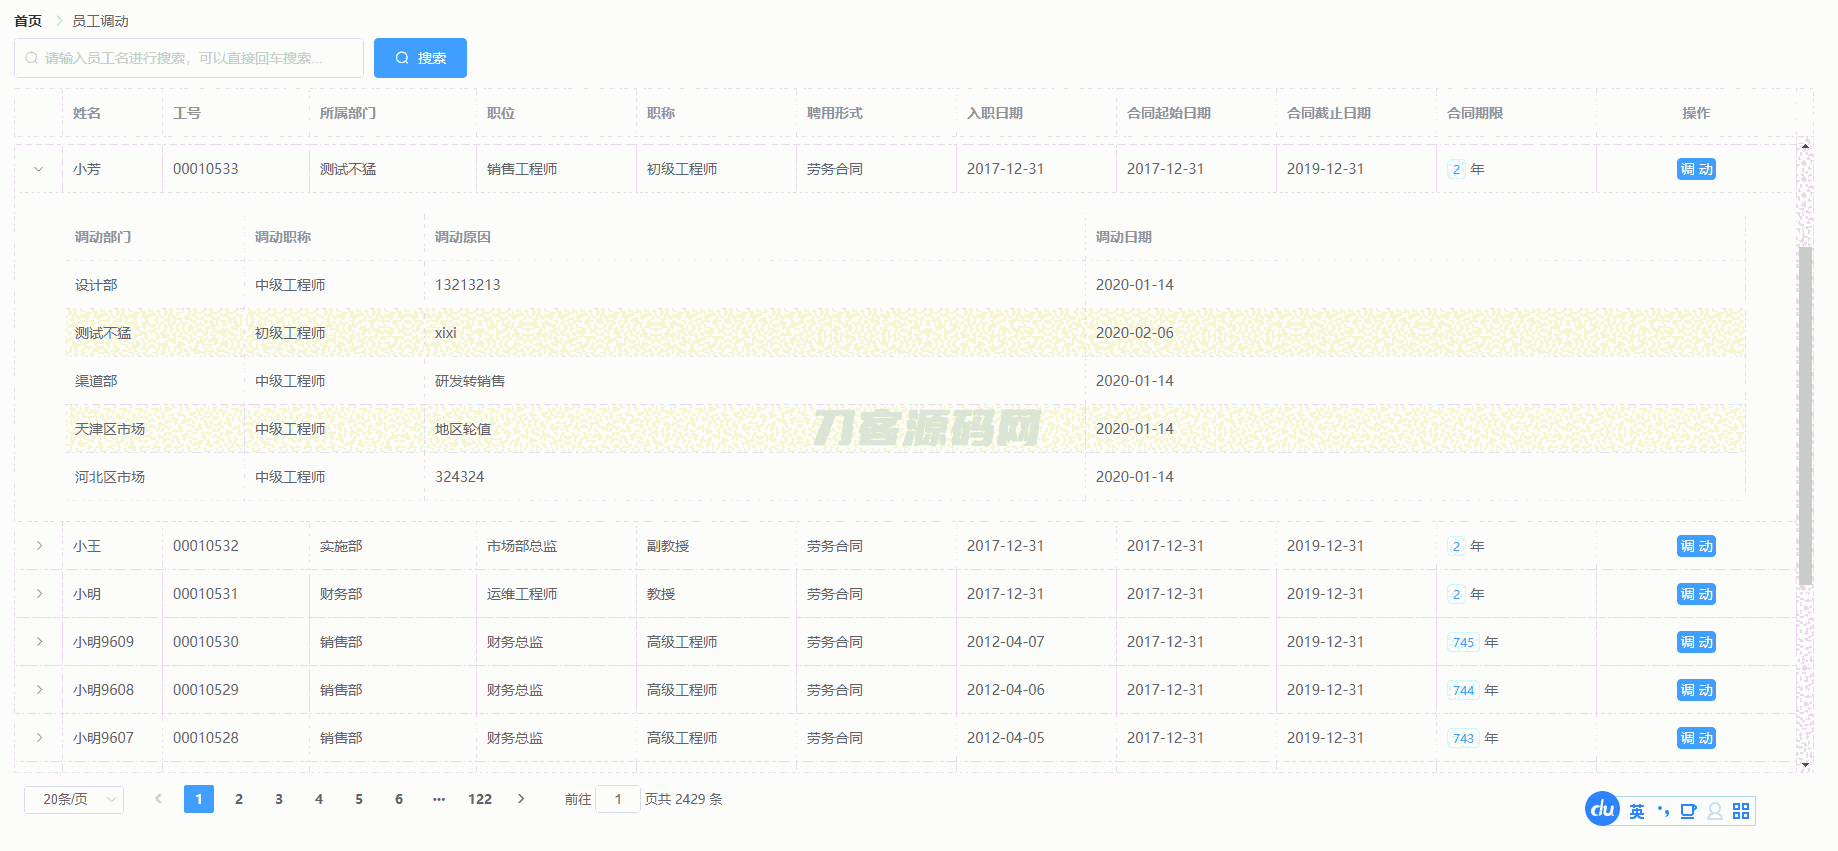Collapse the expanded row for 小芳
Screen dimensions: 1838x851
tap(39, 169)
